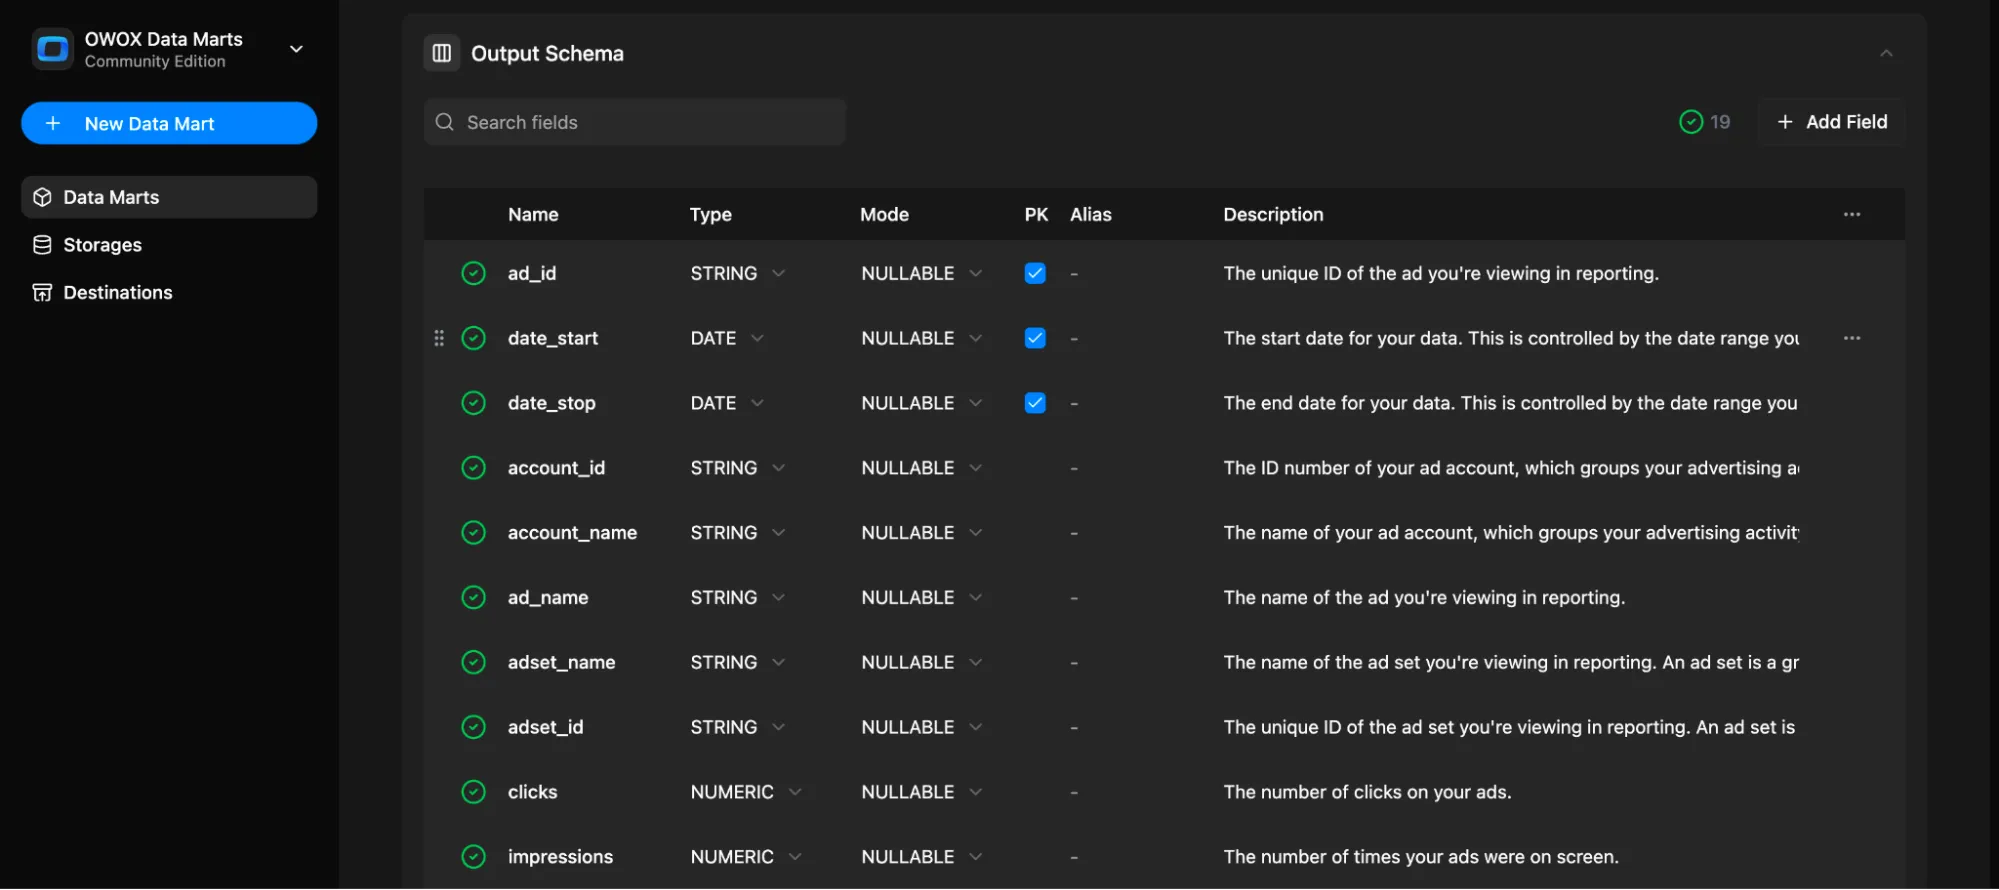This screenshot has width=1999, height=890.
Task: Click the status check icon for date_start
Action: coord(474,338)
